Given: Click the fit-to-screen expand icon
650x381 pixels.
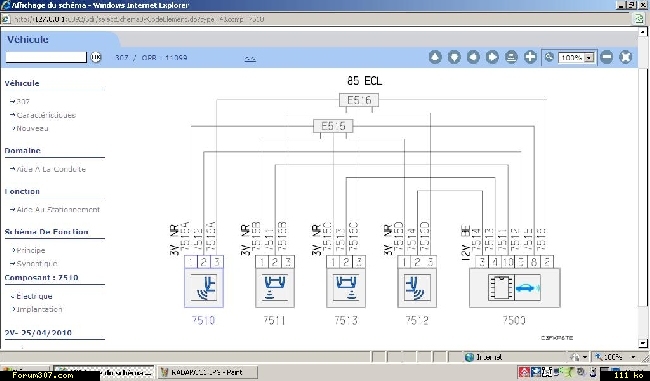Looking at the screenshot, I should tap(626, 57).
